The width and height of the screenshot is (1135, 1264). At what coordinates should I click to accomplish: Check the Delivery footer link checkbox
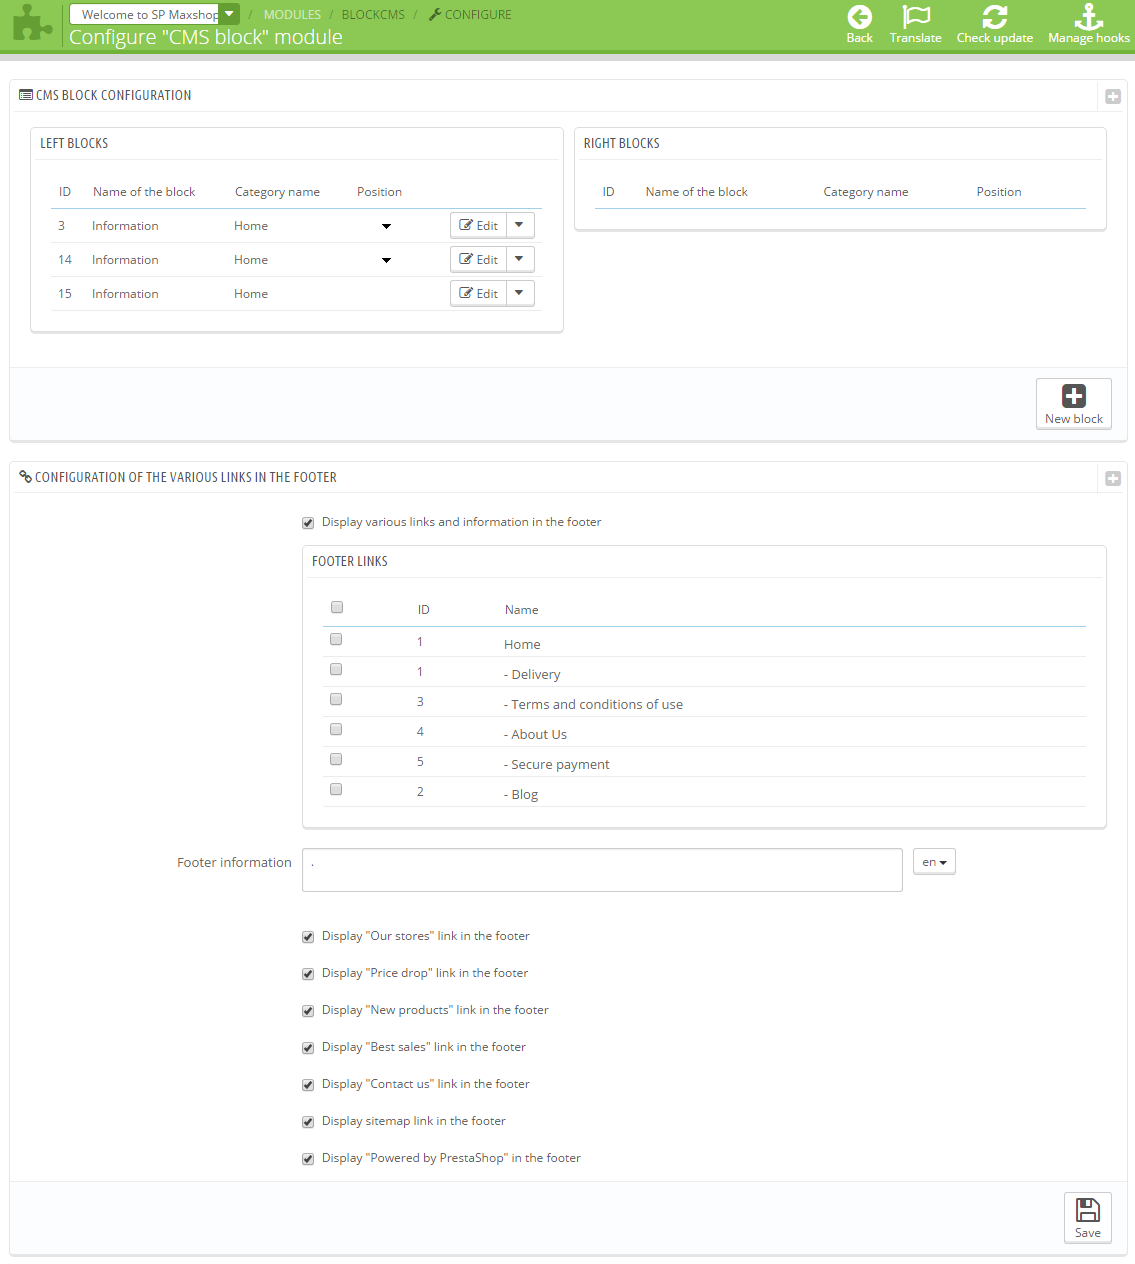tap(336, 669)
